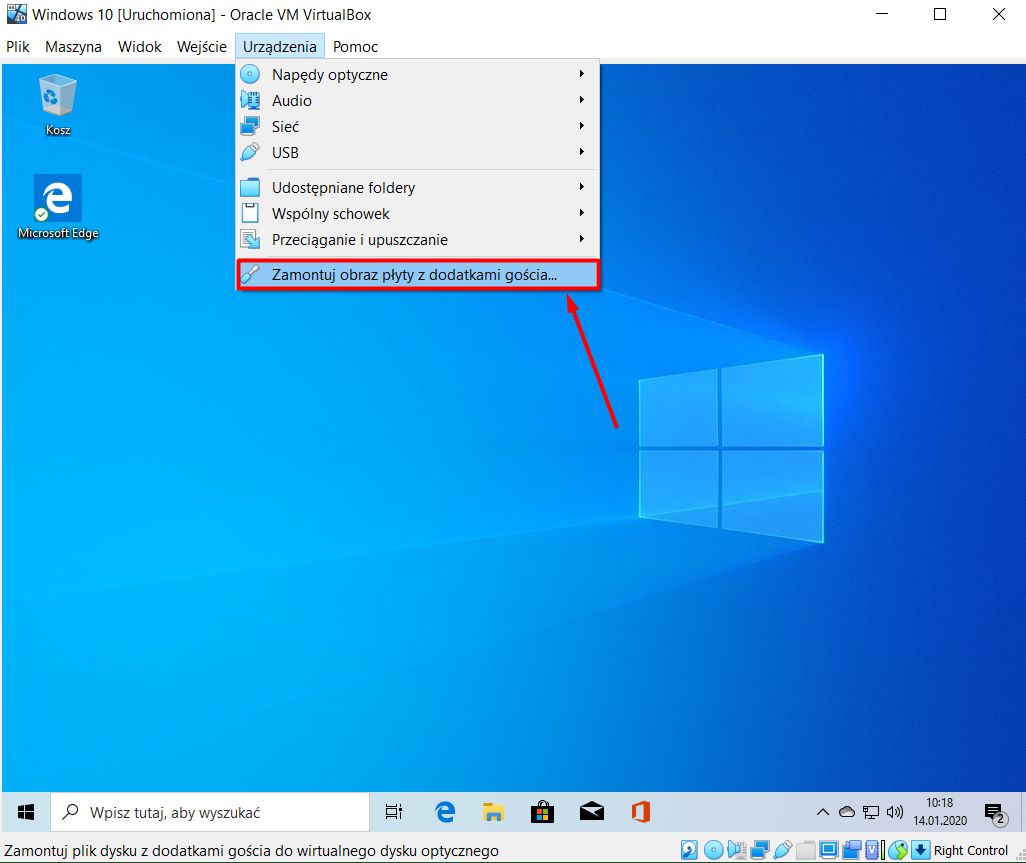The image size is (1026, 863).
Task: Click the Right Control host key label
Action: click(x=971, y=850)
